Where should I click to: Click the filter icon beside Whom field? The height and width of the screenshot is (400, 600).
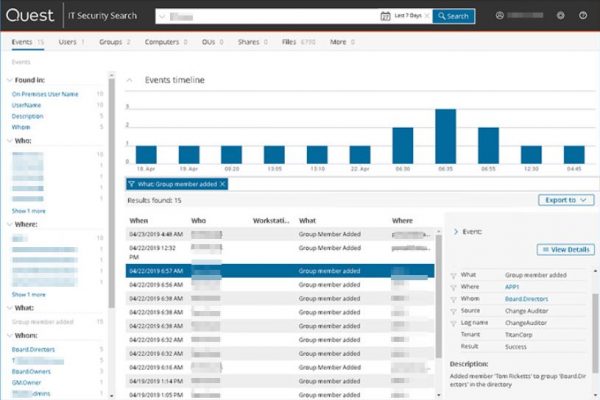coord(455,298)
